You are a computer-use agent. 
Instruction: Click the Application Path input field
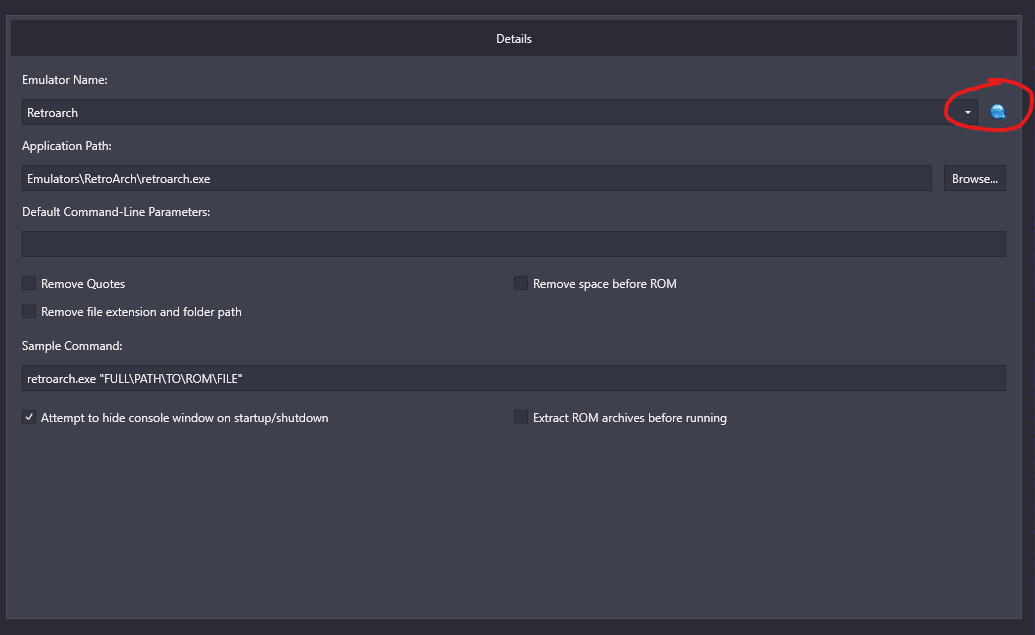point(477,178)
